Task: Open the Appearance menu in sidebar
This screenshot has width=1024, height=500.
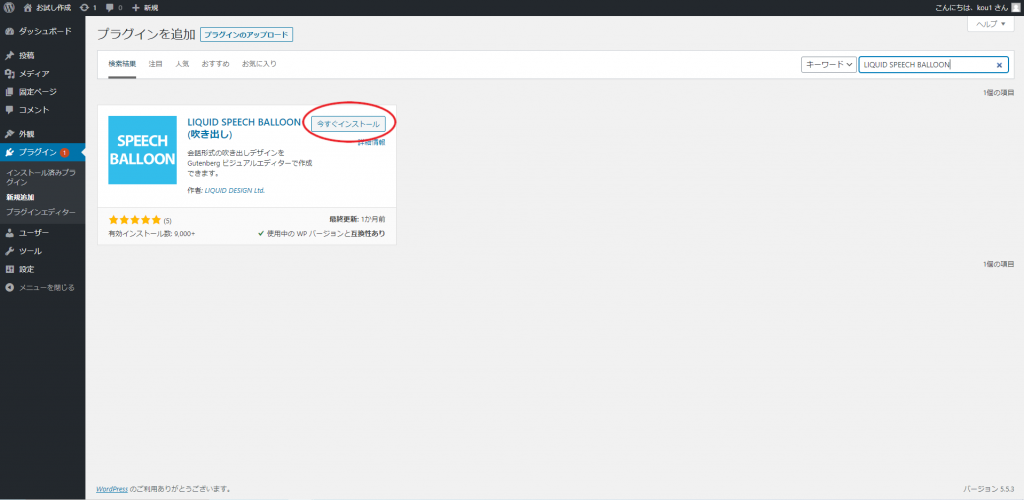Action: click(x=26, y=133)
